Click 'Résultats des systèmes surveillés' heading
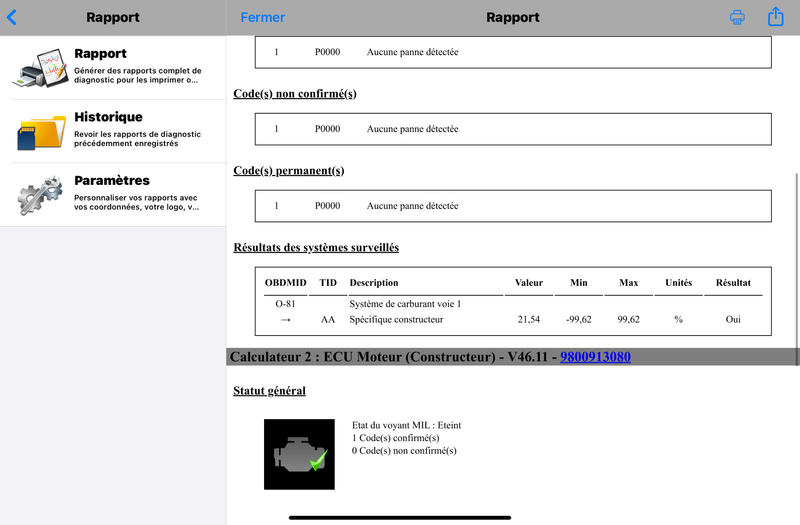The width and height of the screenshot is (800, 525). [316, 247]
